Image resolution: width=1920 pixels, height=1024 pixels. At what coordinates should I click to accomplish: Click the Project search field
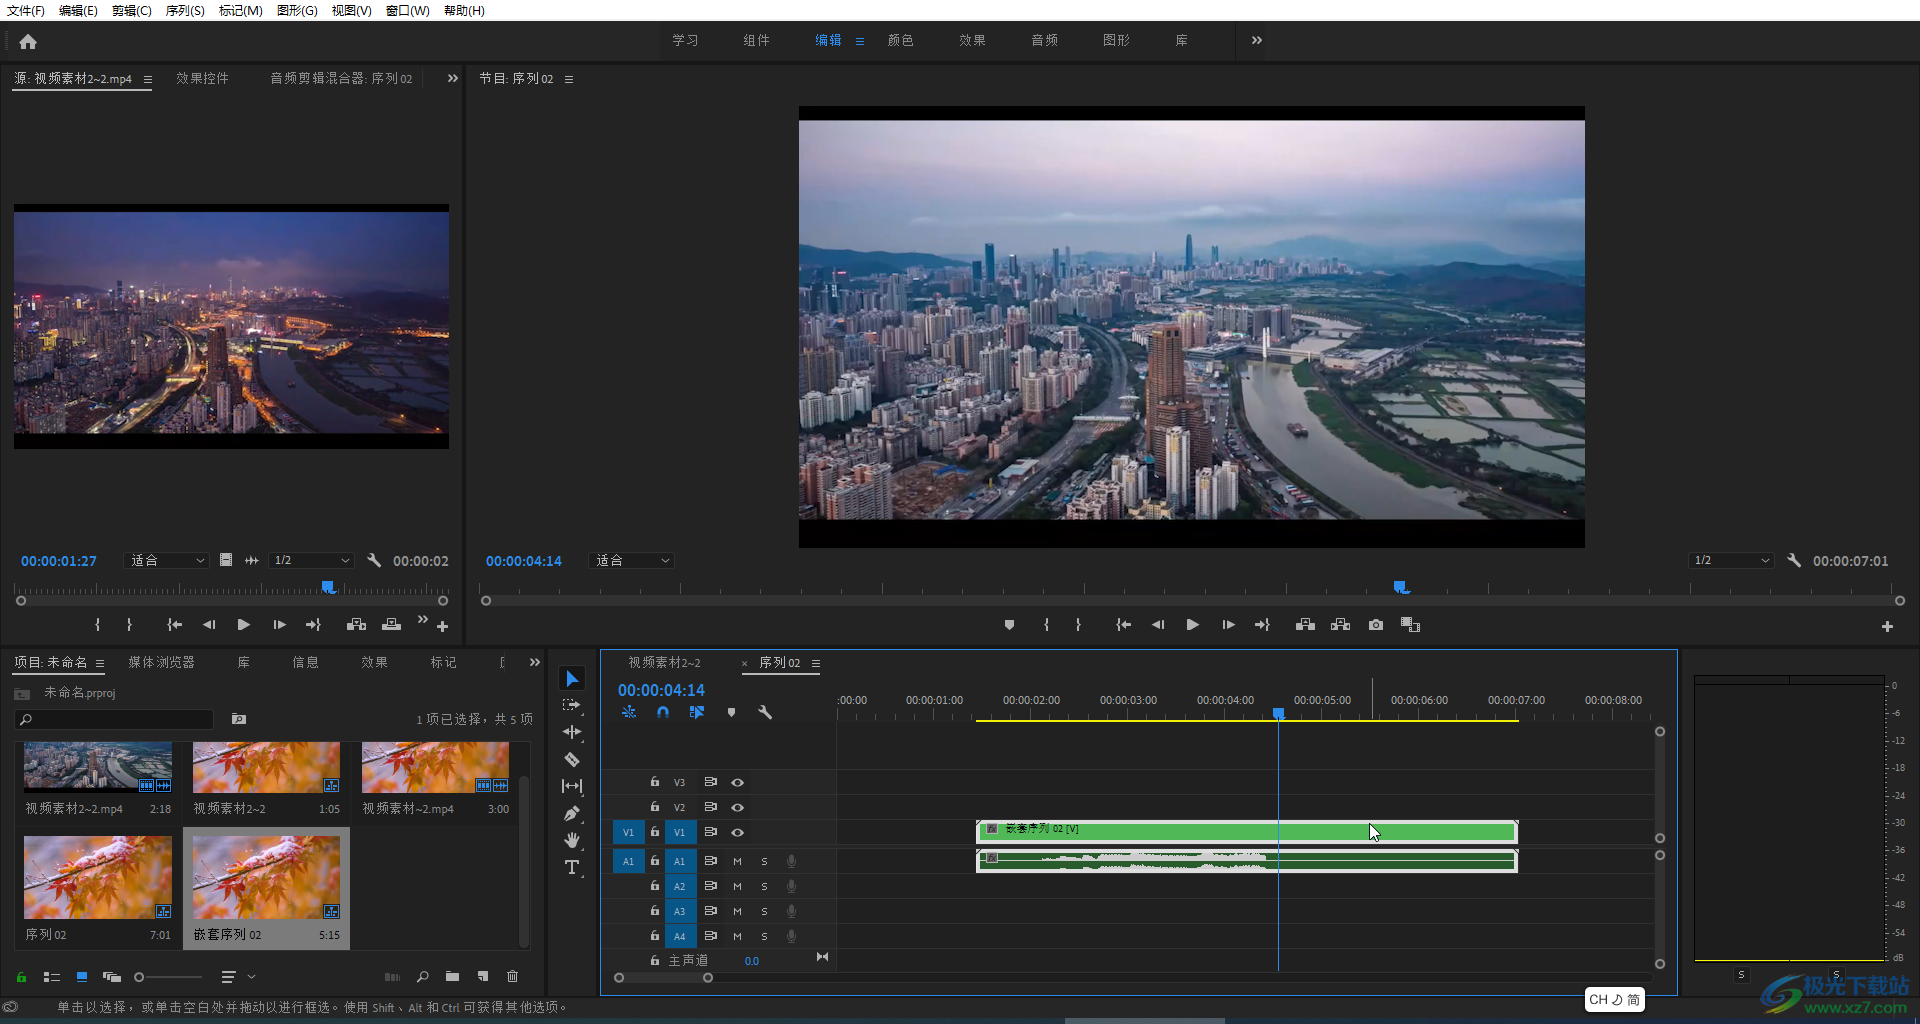(115, 719)
